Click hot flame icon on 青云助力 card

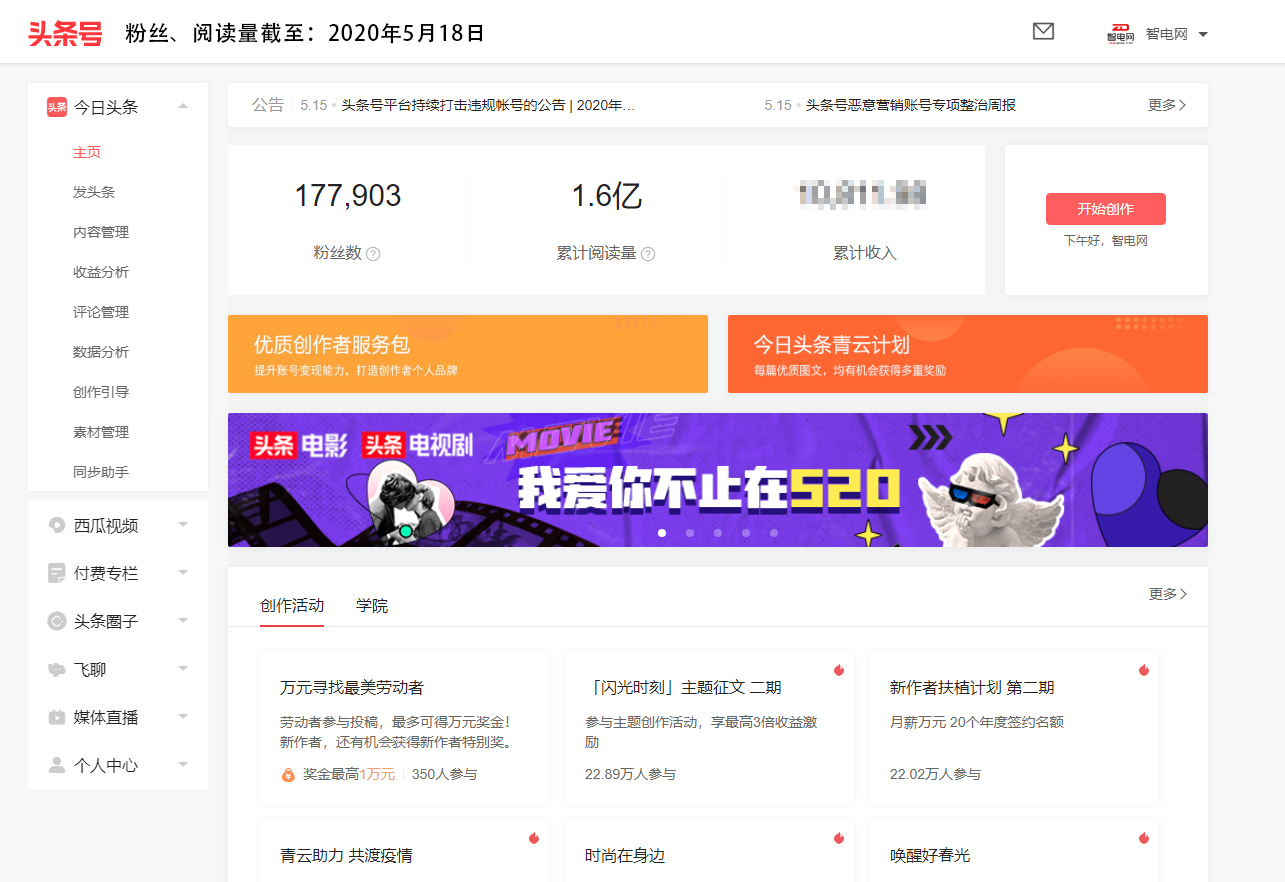pos(534,838)
